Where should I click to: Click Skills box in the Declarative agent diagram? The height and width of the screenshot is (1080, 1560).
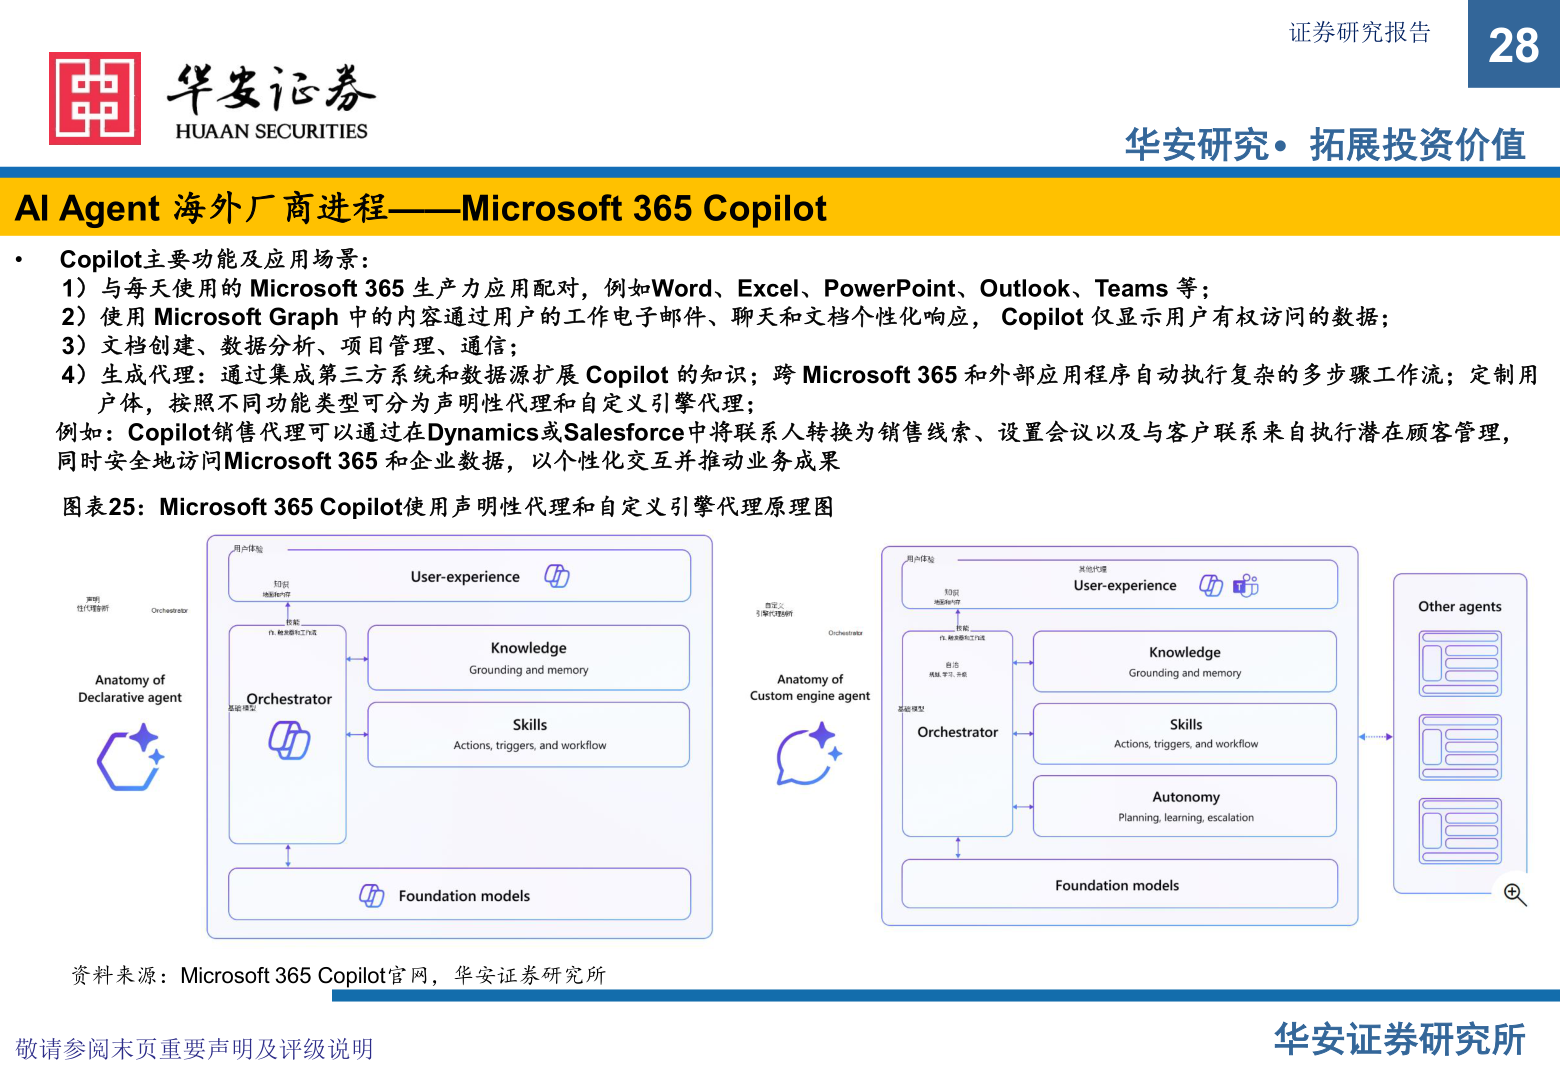click(x=529, y=735)
